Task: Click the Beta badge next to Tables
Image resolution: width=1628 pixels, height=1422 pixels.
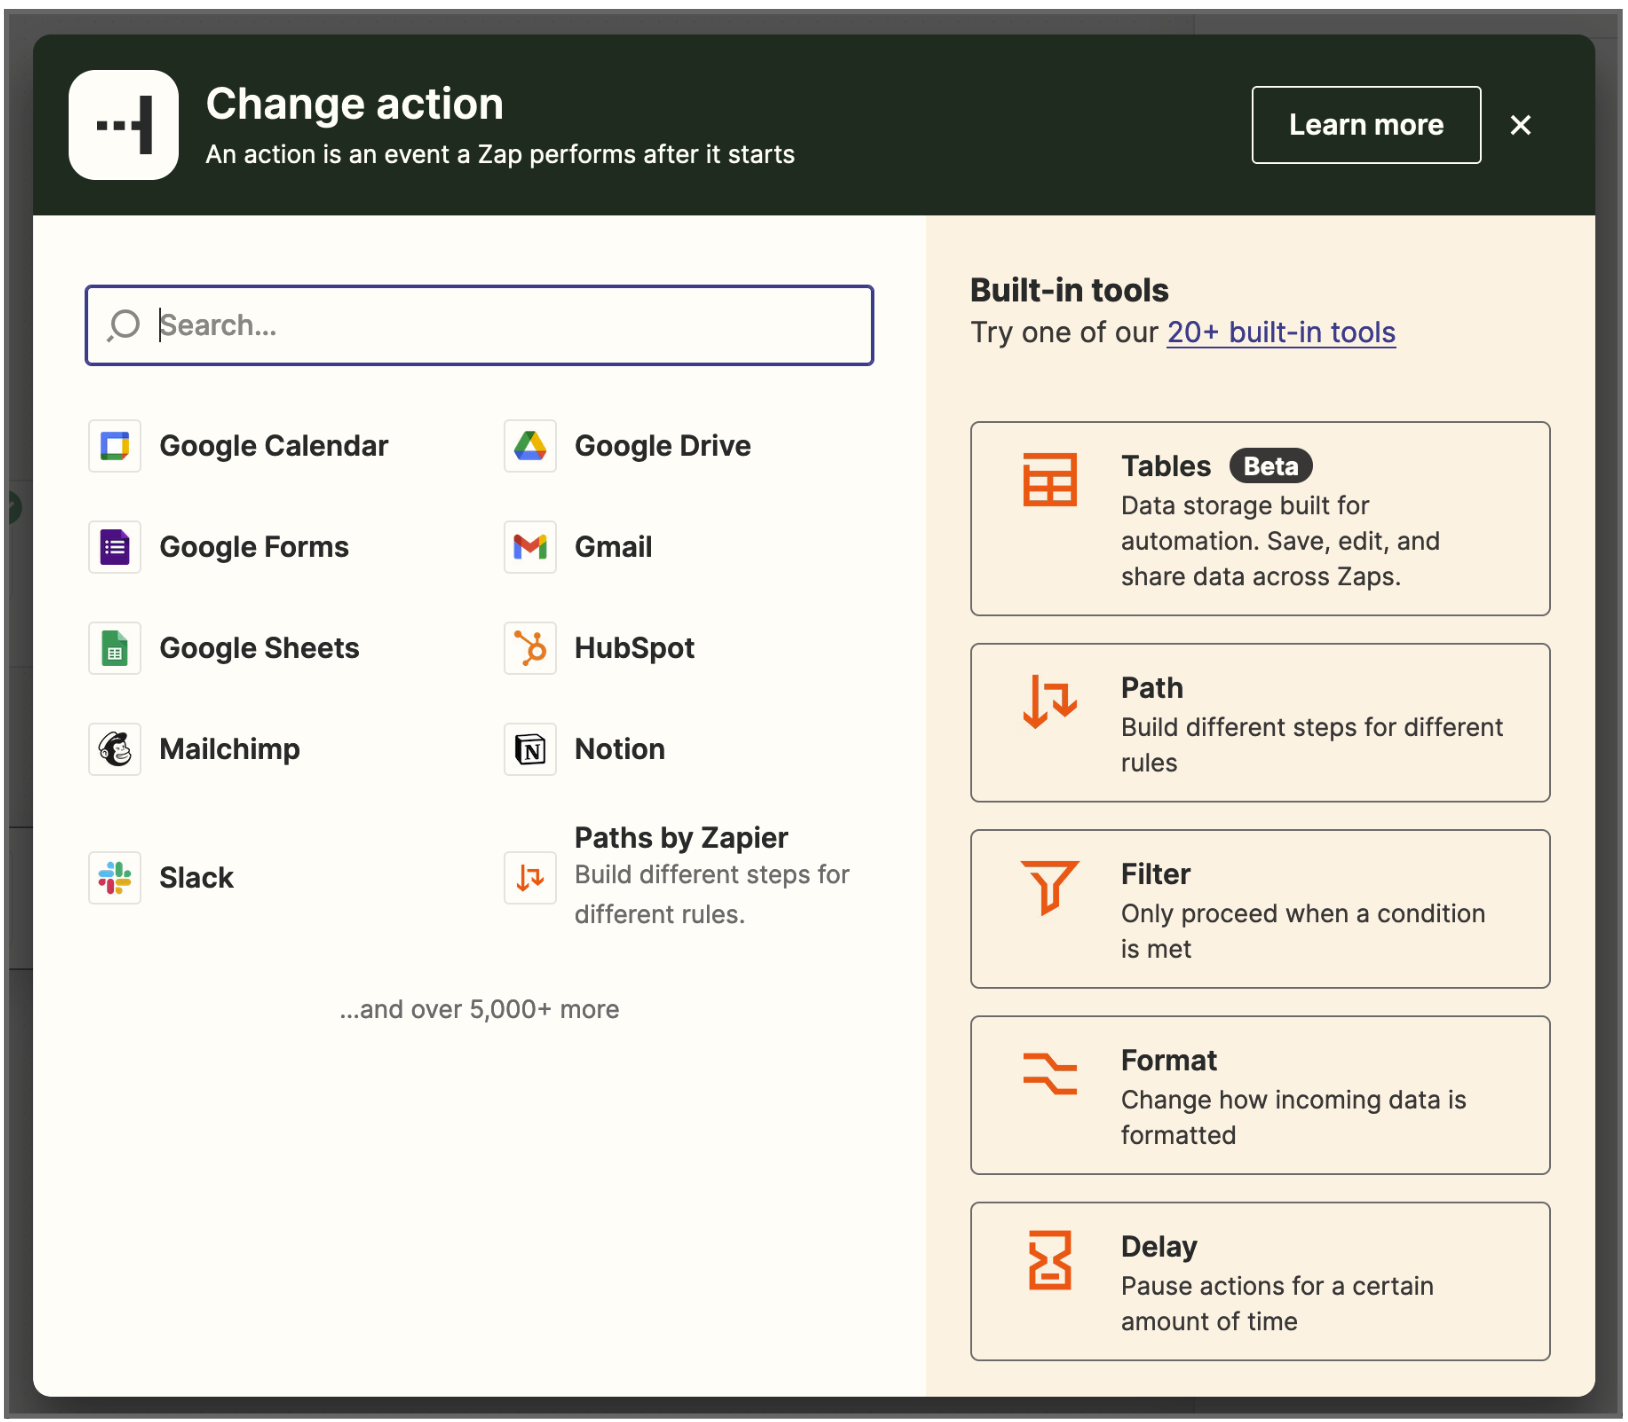Action: [1270, 466]
